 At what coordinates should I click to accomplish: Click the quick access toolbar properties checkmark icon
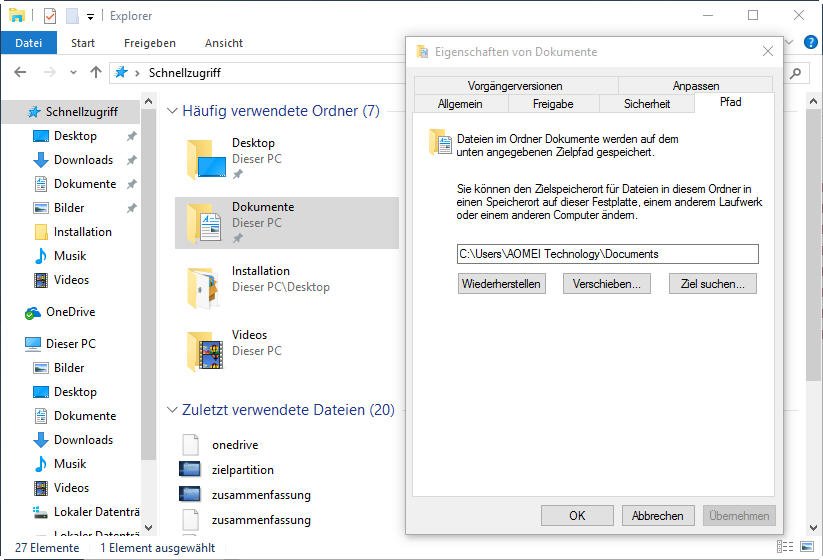pos(50,16)
